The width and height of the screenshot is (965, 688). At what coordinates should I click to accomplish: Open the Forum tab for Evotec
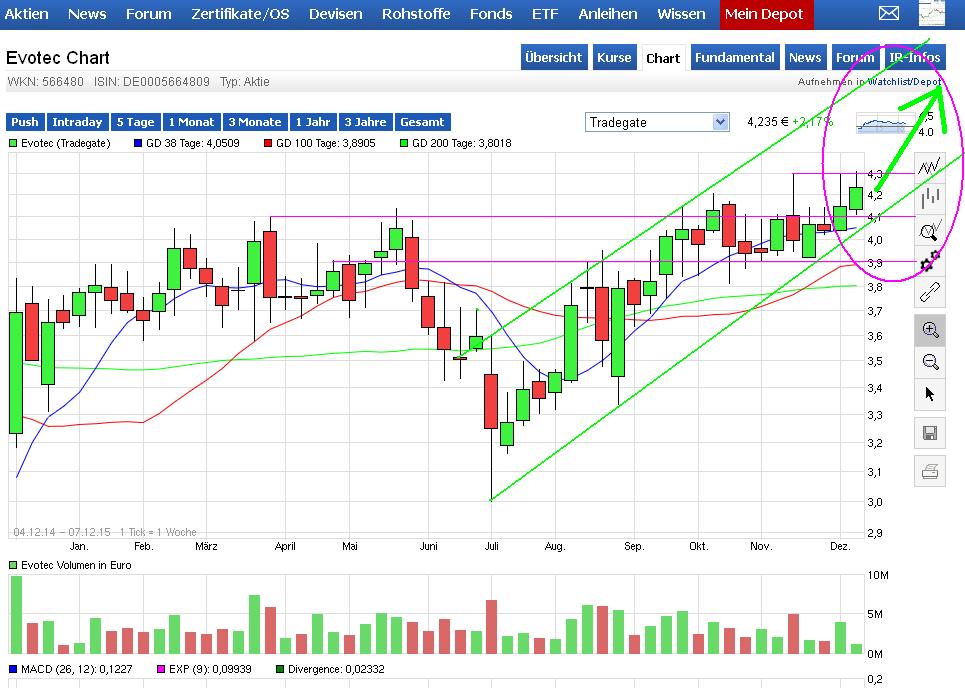click(x=855, y=57)
